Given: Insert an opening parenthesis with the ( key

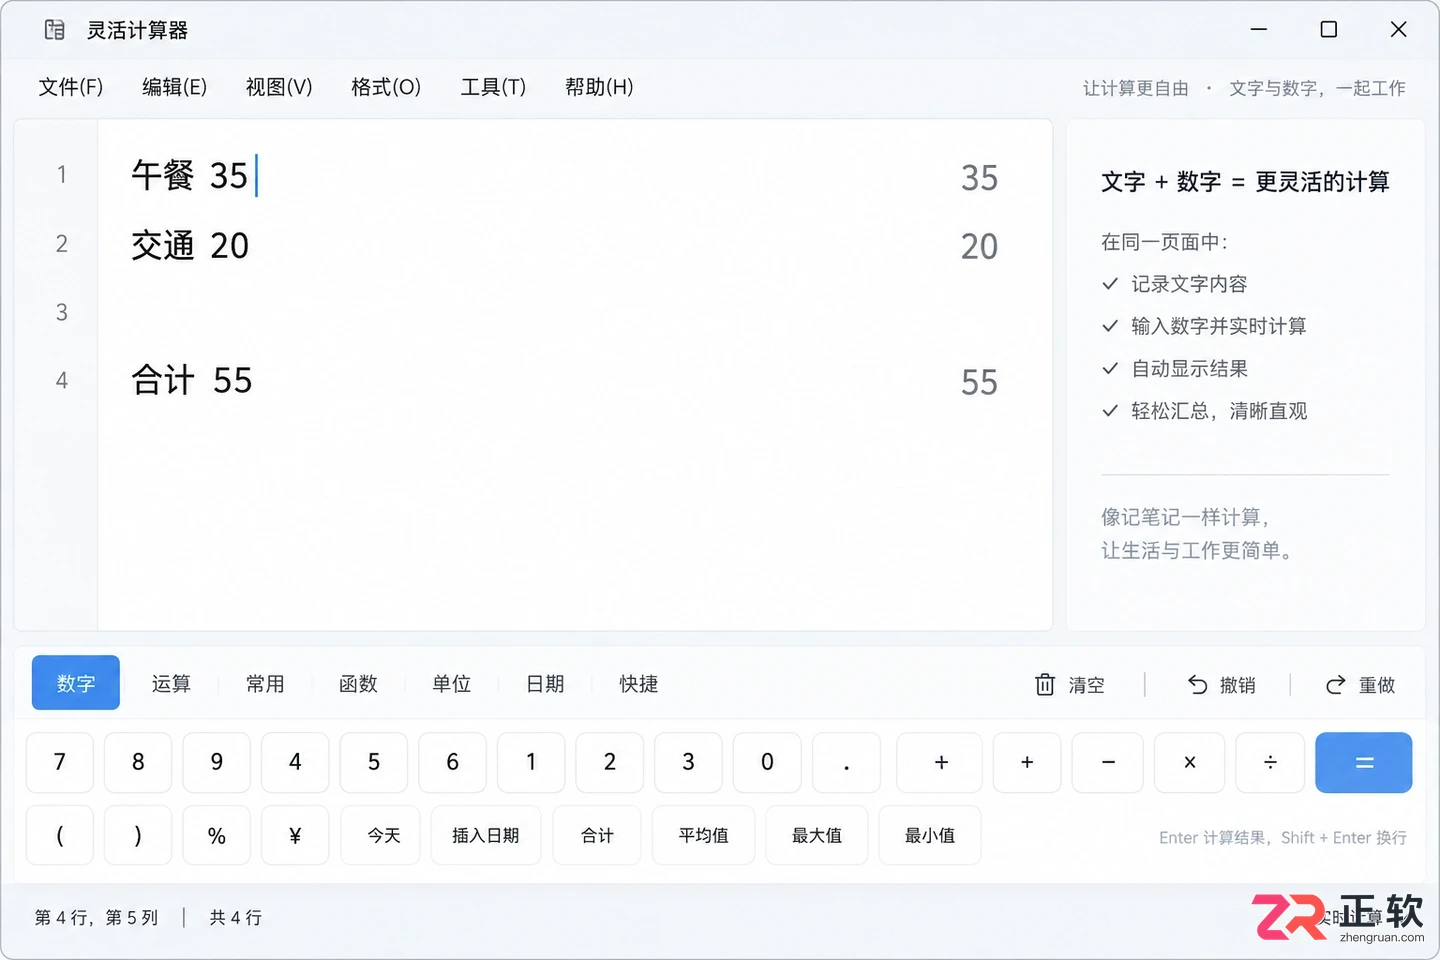Looking at the screenshot, I should pos(60,835).
